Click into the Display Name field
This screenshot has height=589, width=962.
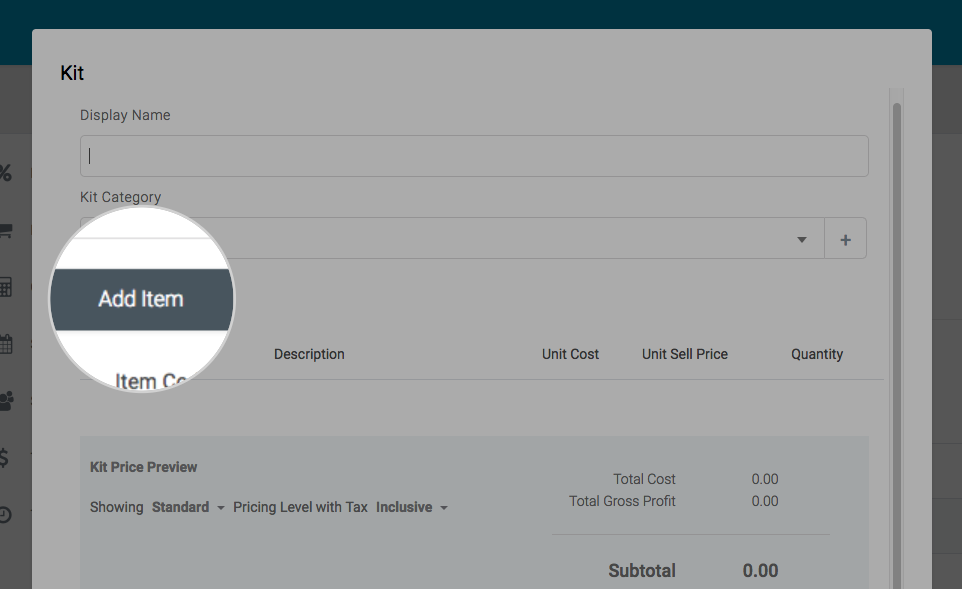coord(474,156)
